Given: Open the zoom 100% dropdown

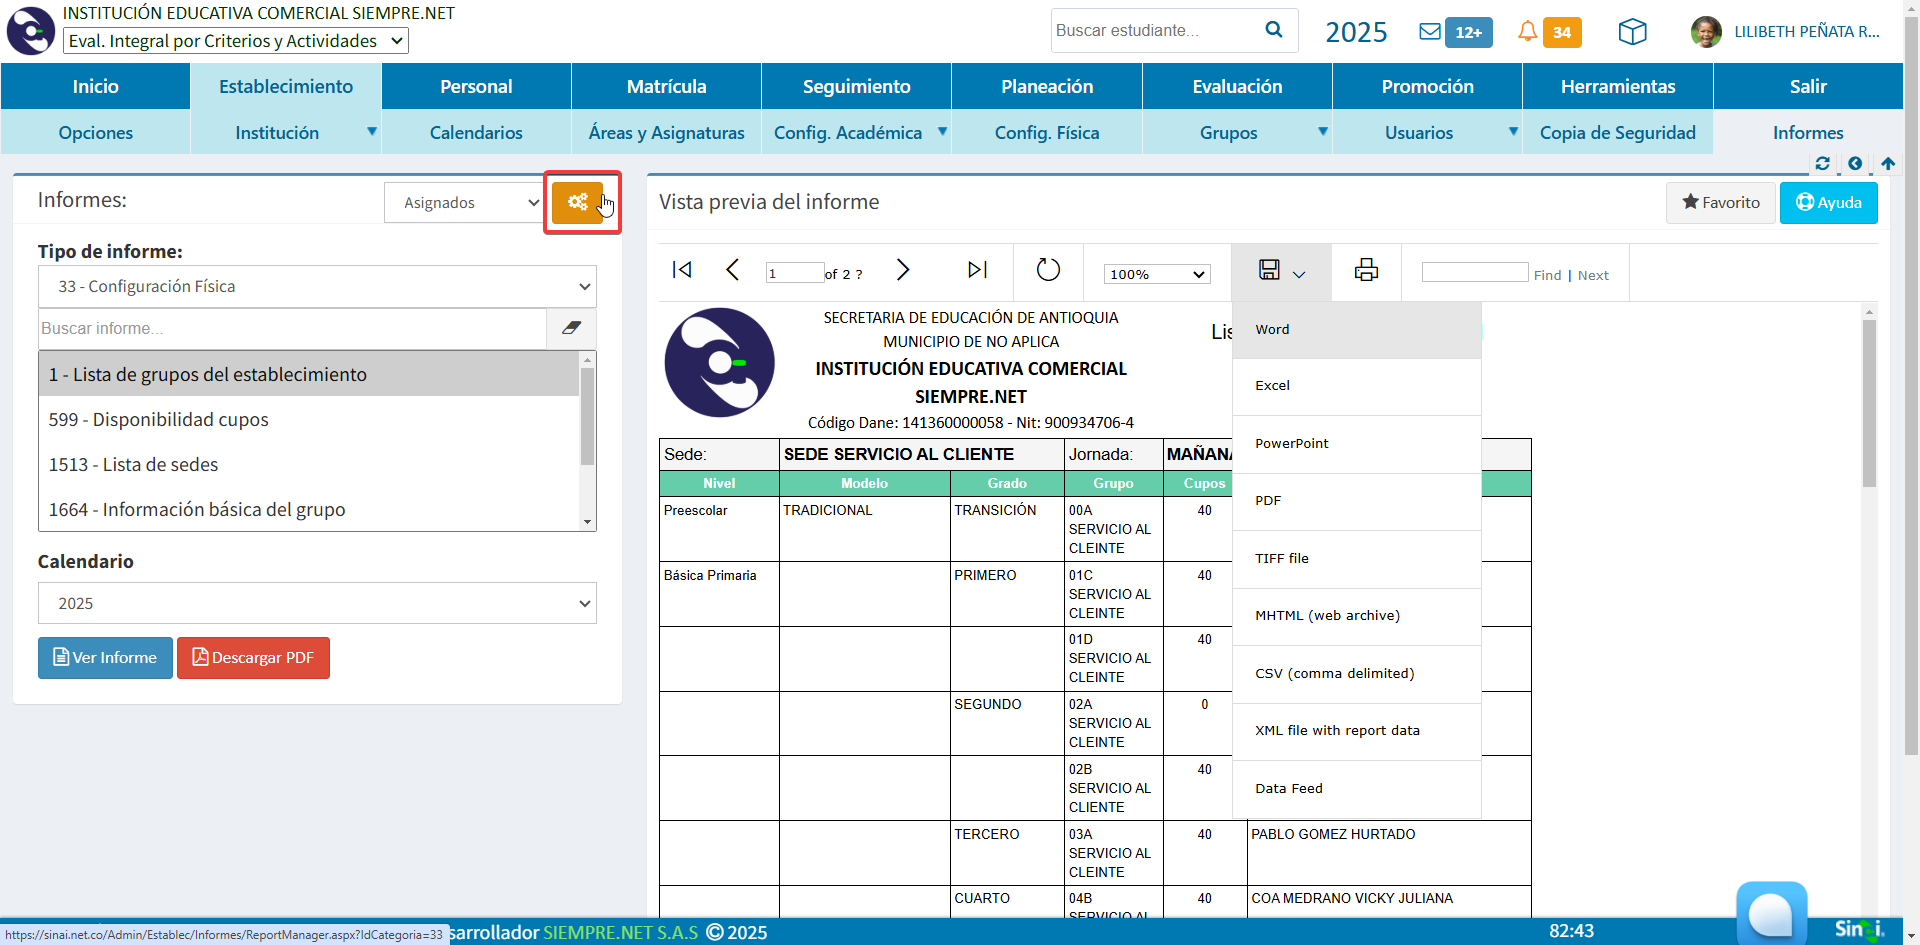Looking at the screenshot, I should [x=1157, y=274].
